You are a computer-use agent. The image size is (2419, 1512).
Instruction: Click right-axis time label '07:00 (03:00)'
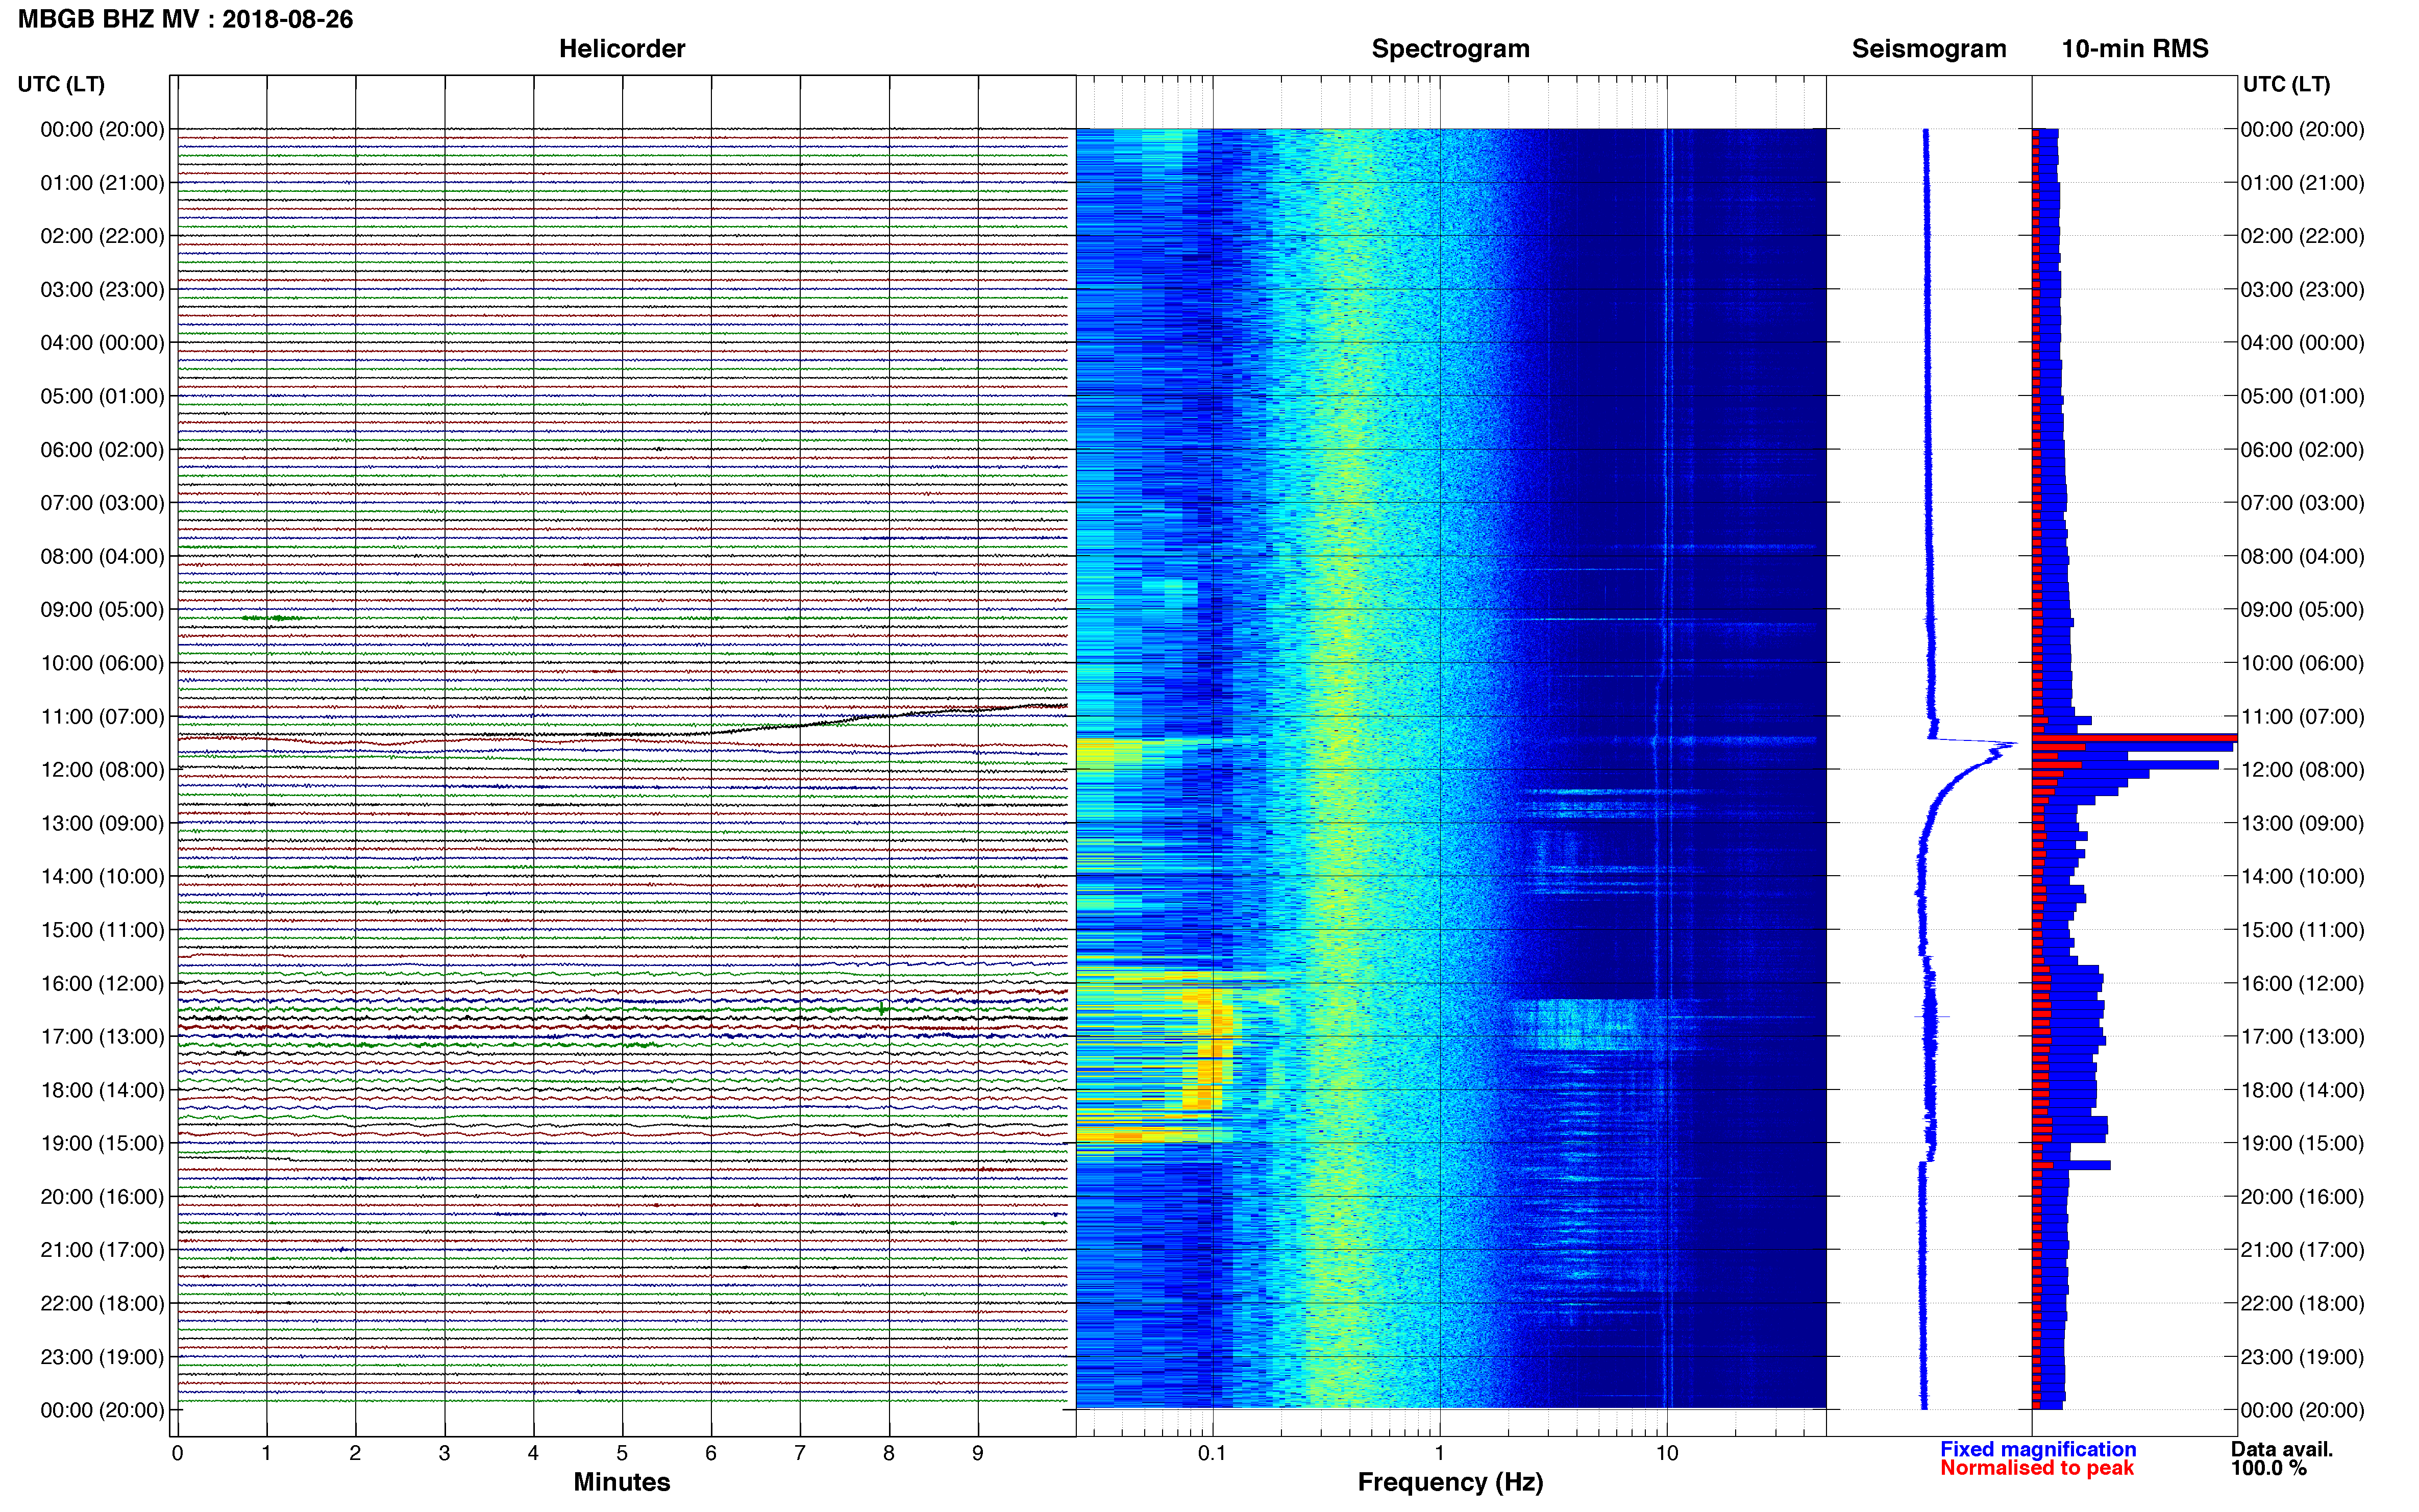2302,503
